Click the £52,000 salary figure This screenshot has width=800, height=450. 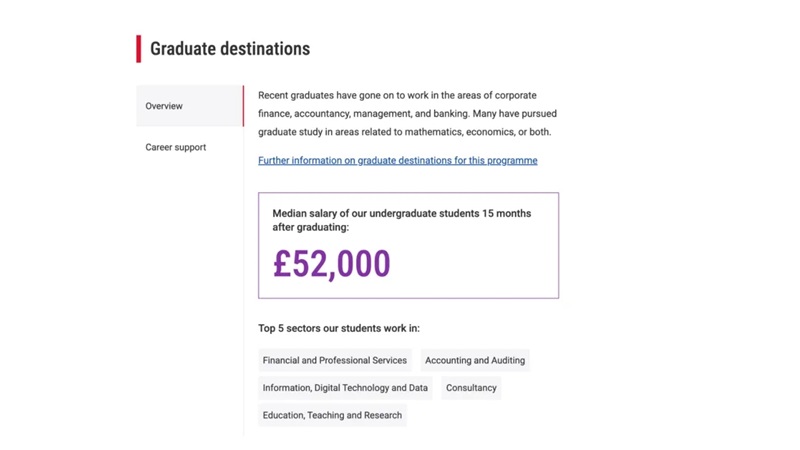coord(331,264)
